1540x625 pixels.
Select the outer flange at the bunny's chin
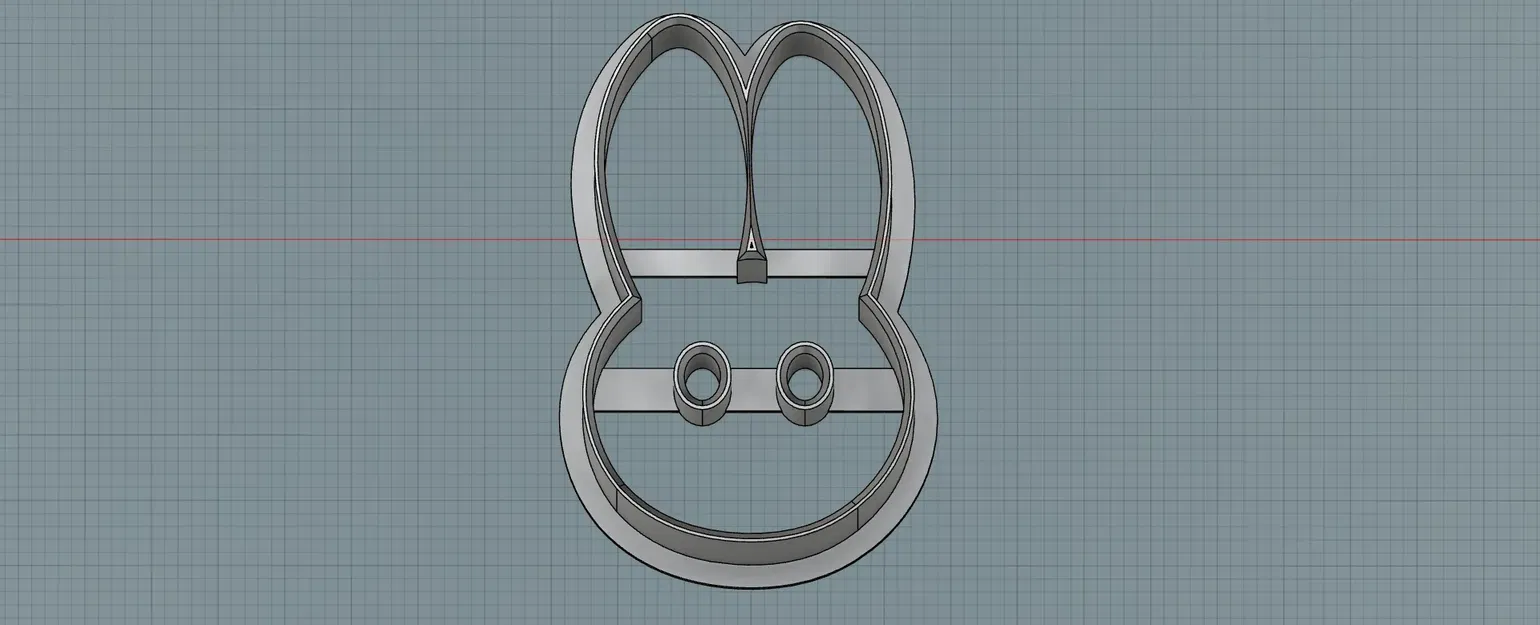click(750, 575)
